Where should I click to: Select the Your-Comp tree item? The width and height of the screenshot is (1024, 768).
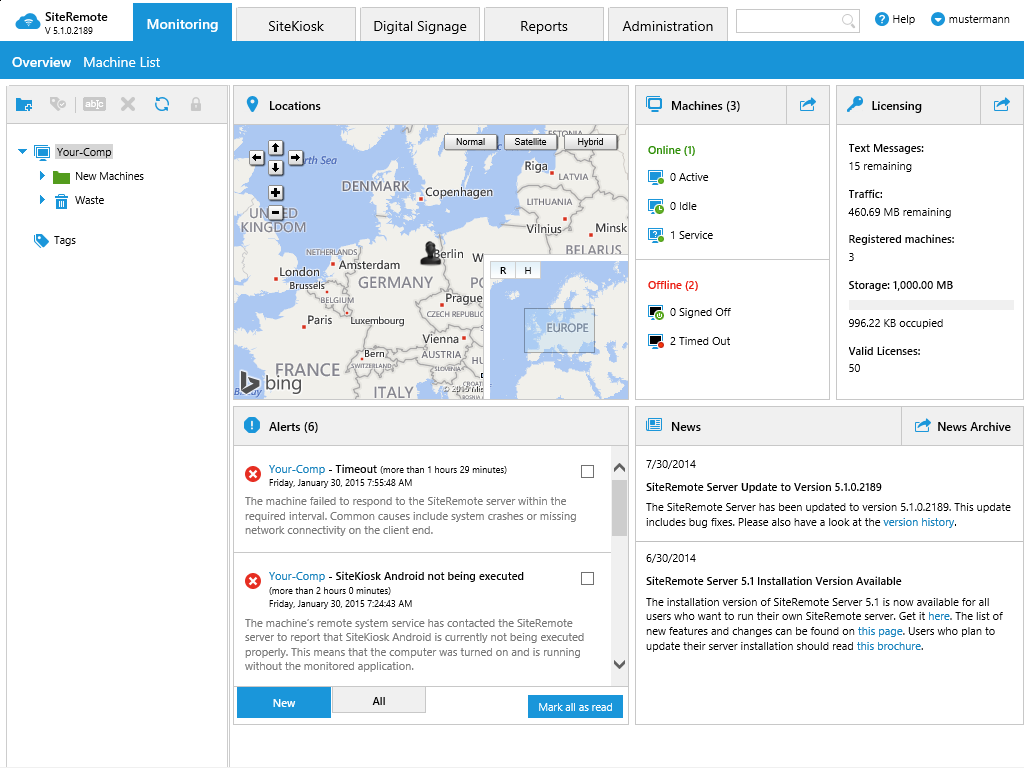pos(84,152)
